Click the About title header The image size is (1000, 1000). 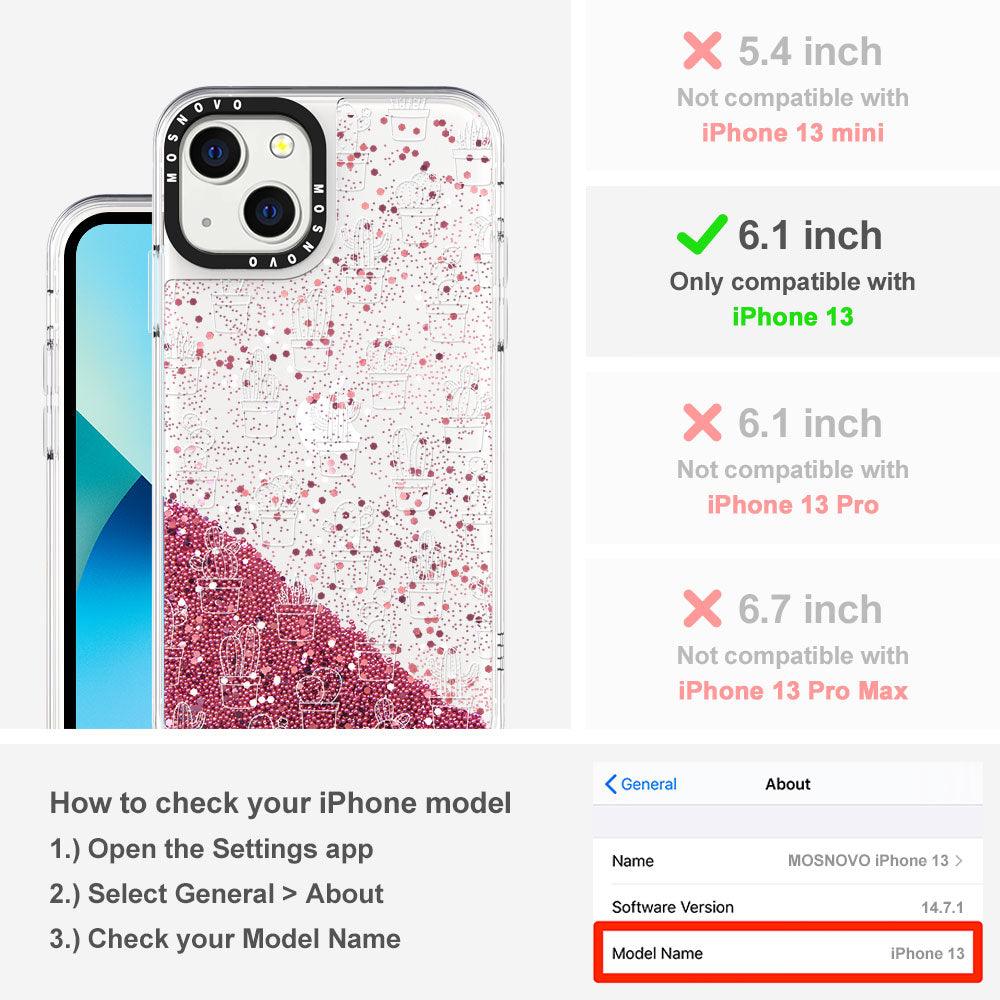[788, 784]
